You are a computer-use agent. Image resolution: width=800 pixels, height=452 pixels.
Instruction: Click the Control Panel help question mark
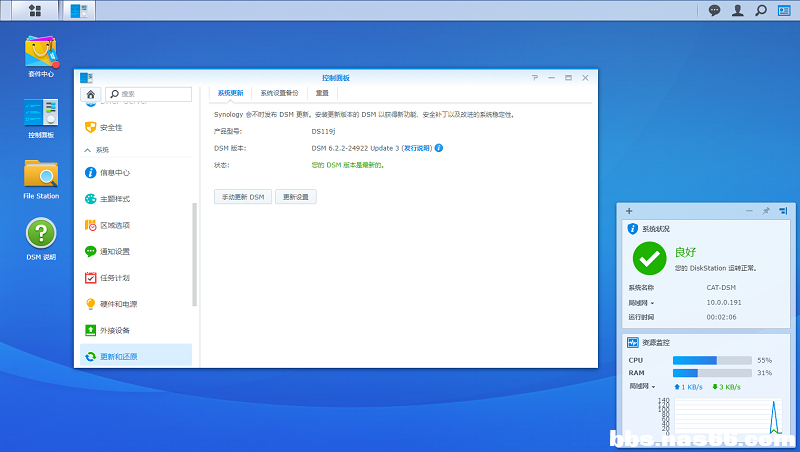[535, 78]
